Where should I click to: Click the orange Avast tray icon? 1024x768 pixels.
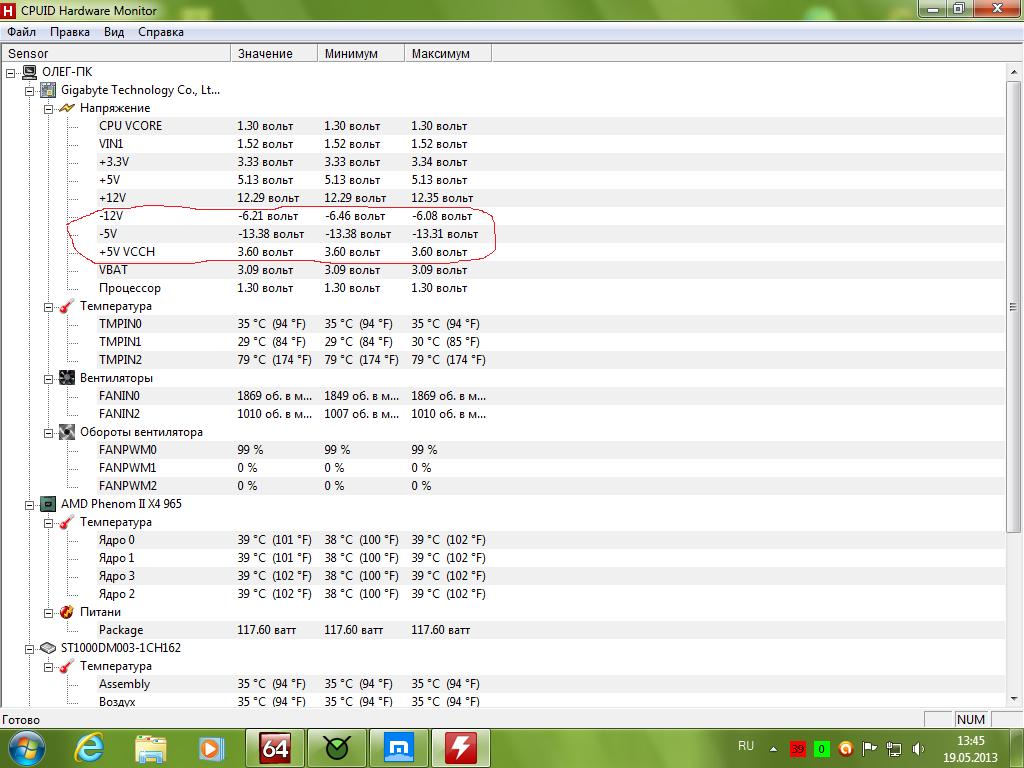846,749
